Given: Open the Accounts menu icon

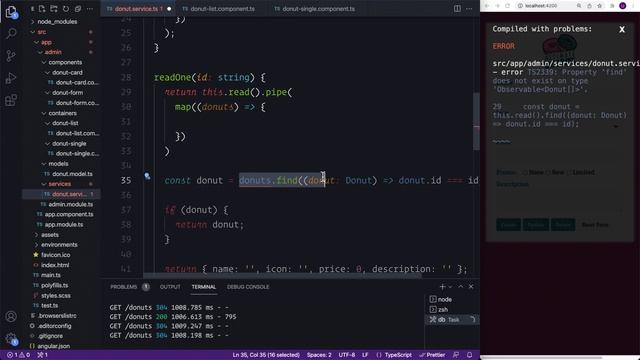Looking at the screenshot, I should (x=11, y=316).
